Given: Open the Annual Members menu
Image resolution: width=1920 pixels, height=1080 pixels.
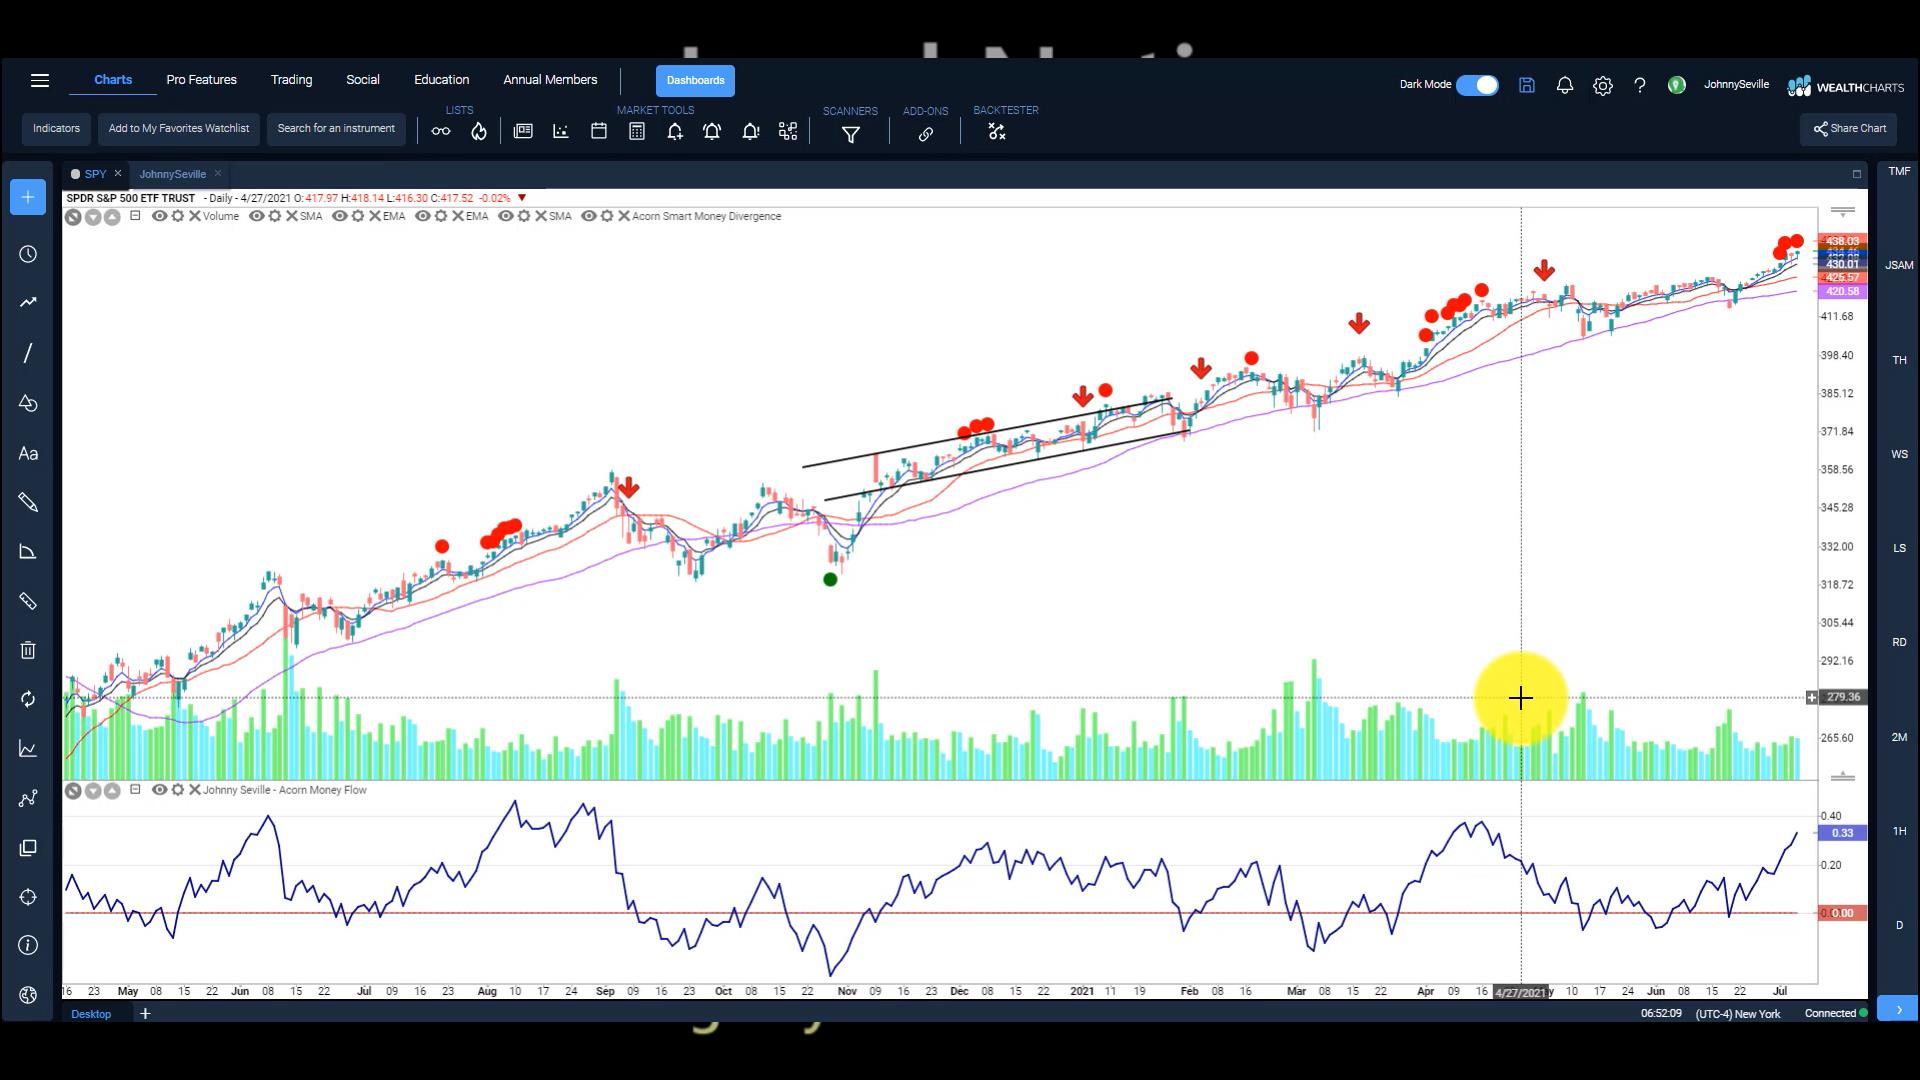Looking at the screenshot, I should coord(550,80).
